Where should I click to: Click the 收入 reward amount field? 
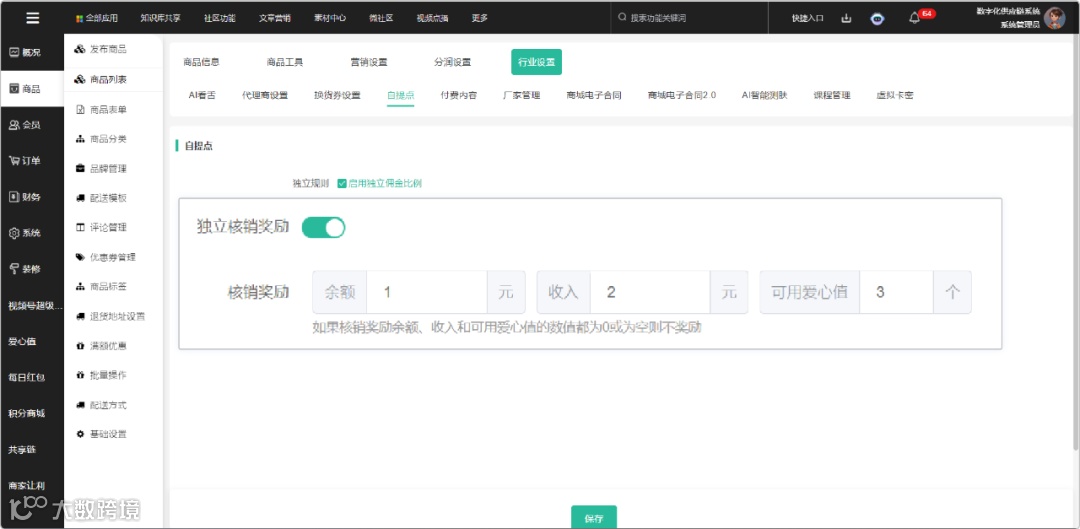650,292
